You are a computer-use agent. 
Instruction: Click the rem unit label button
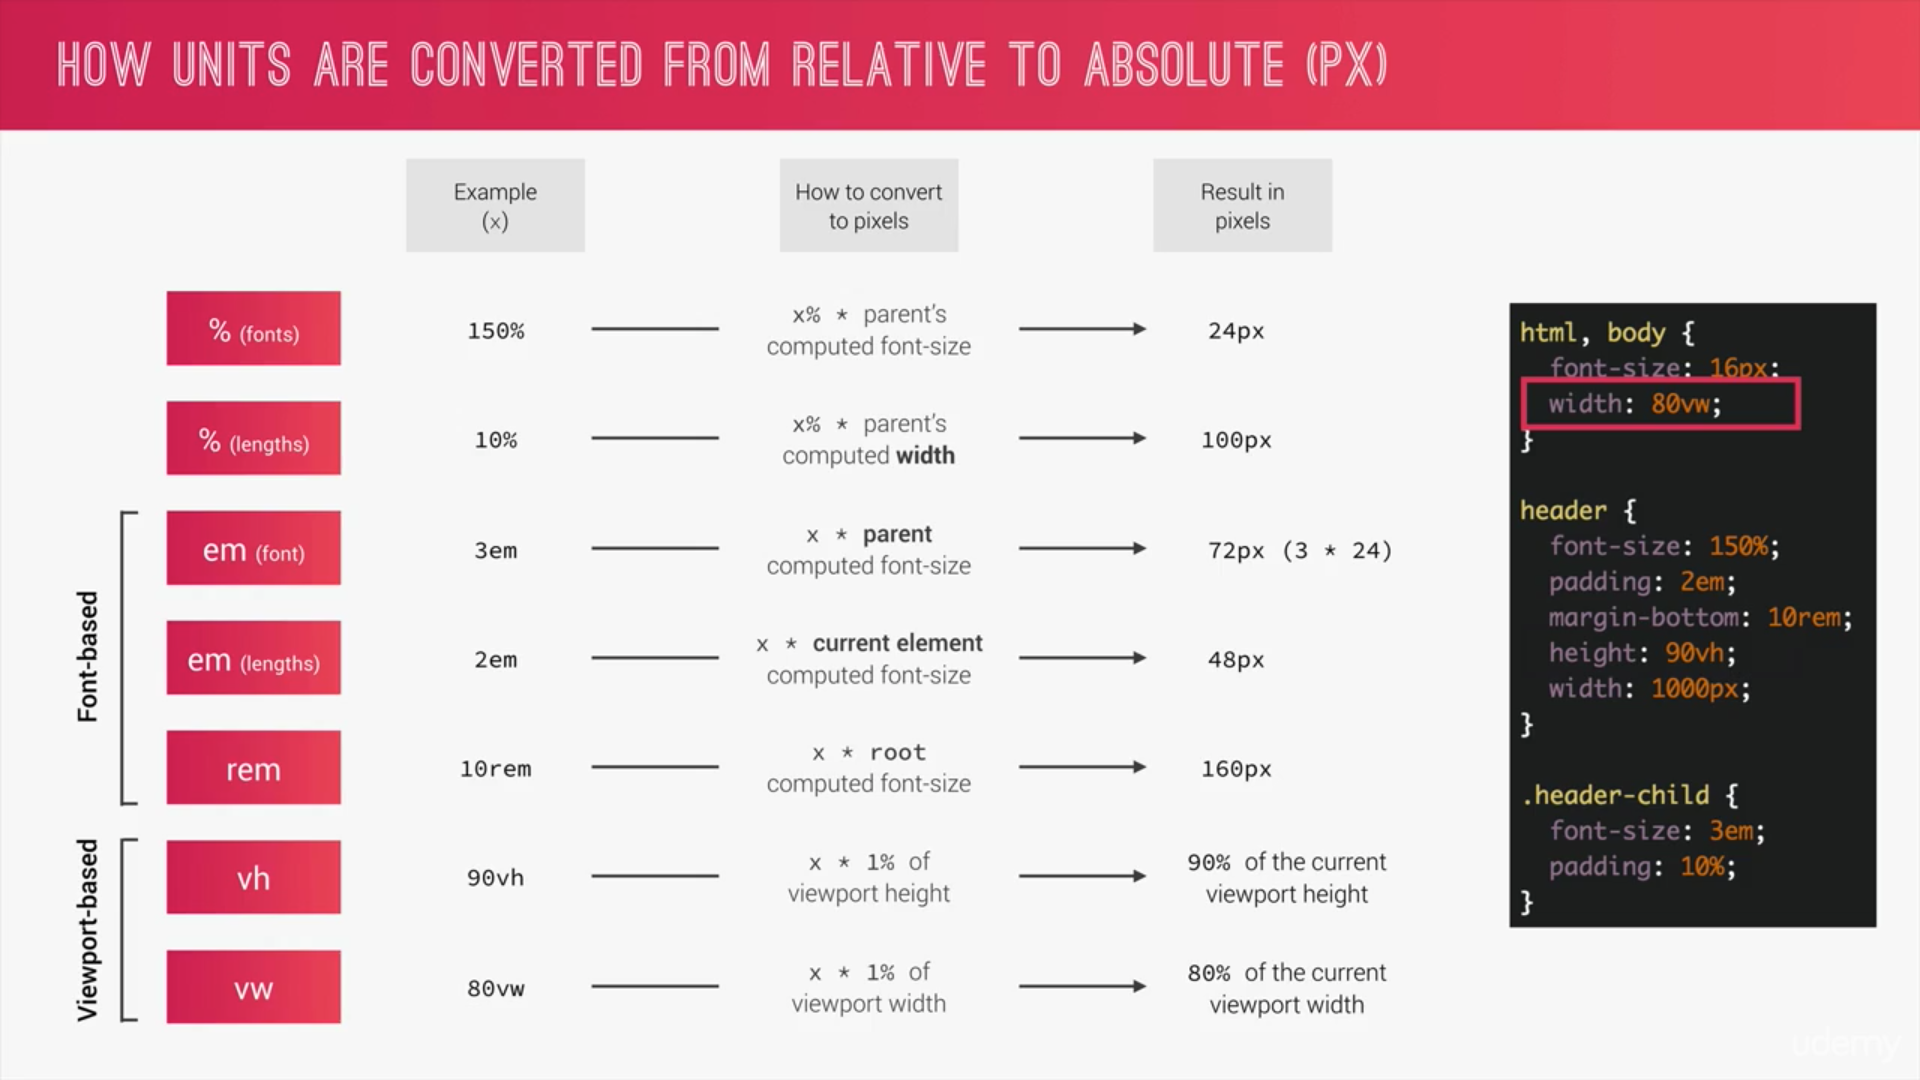(x=255, y=769)
